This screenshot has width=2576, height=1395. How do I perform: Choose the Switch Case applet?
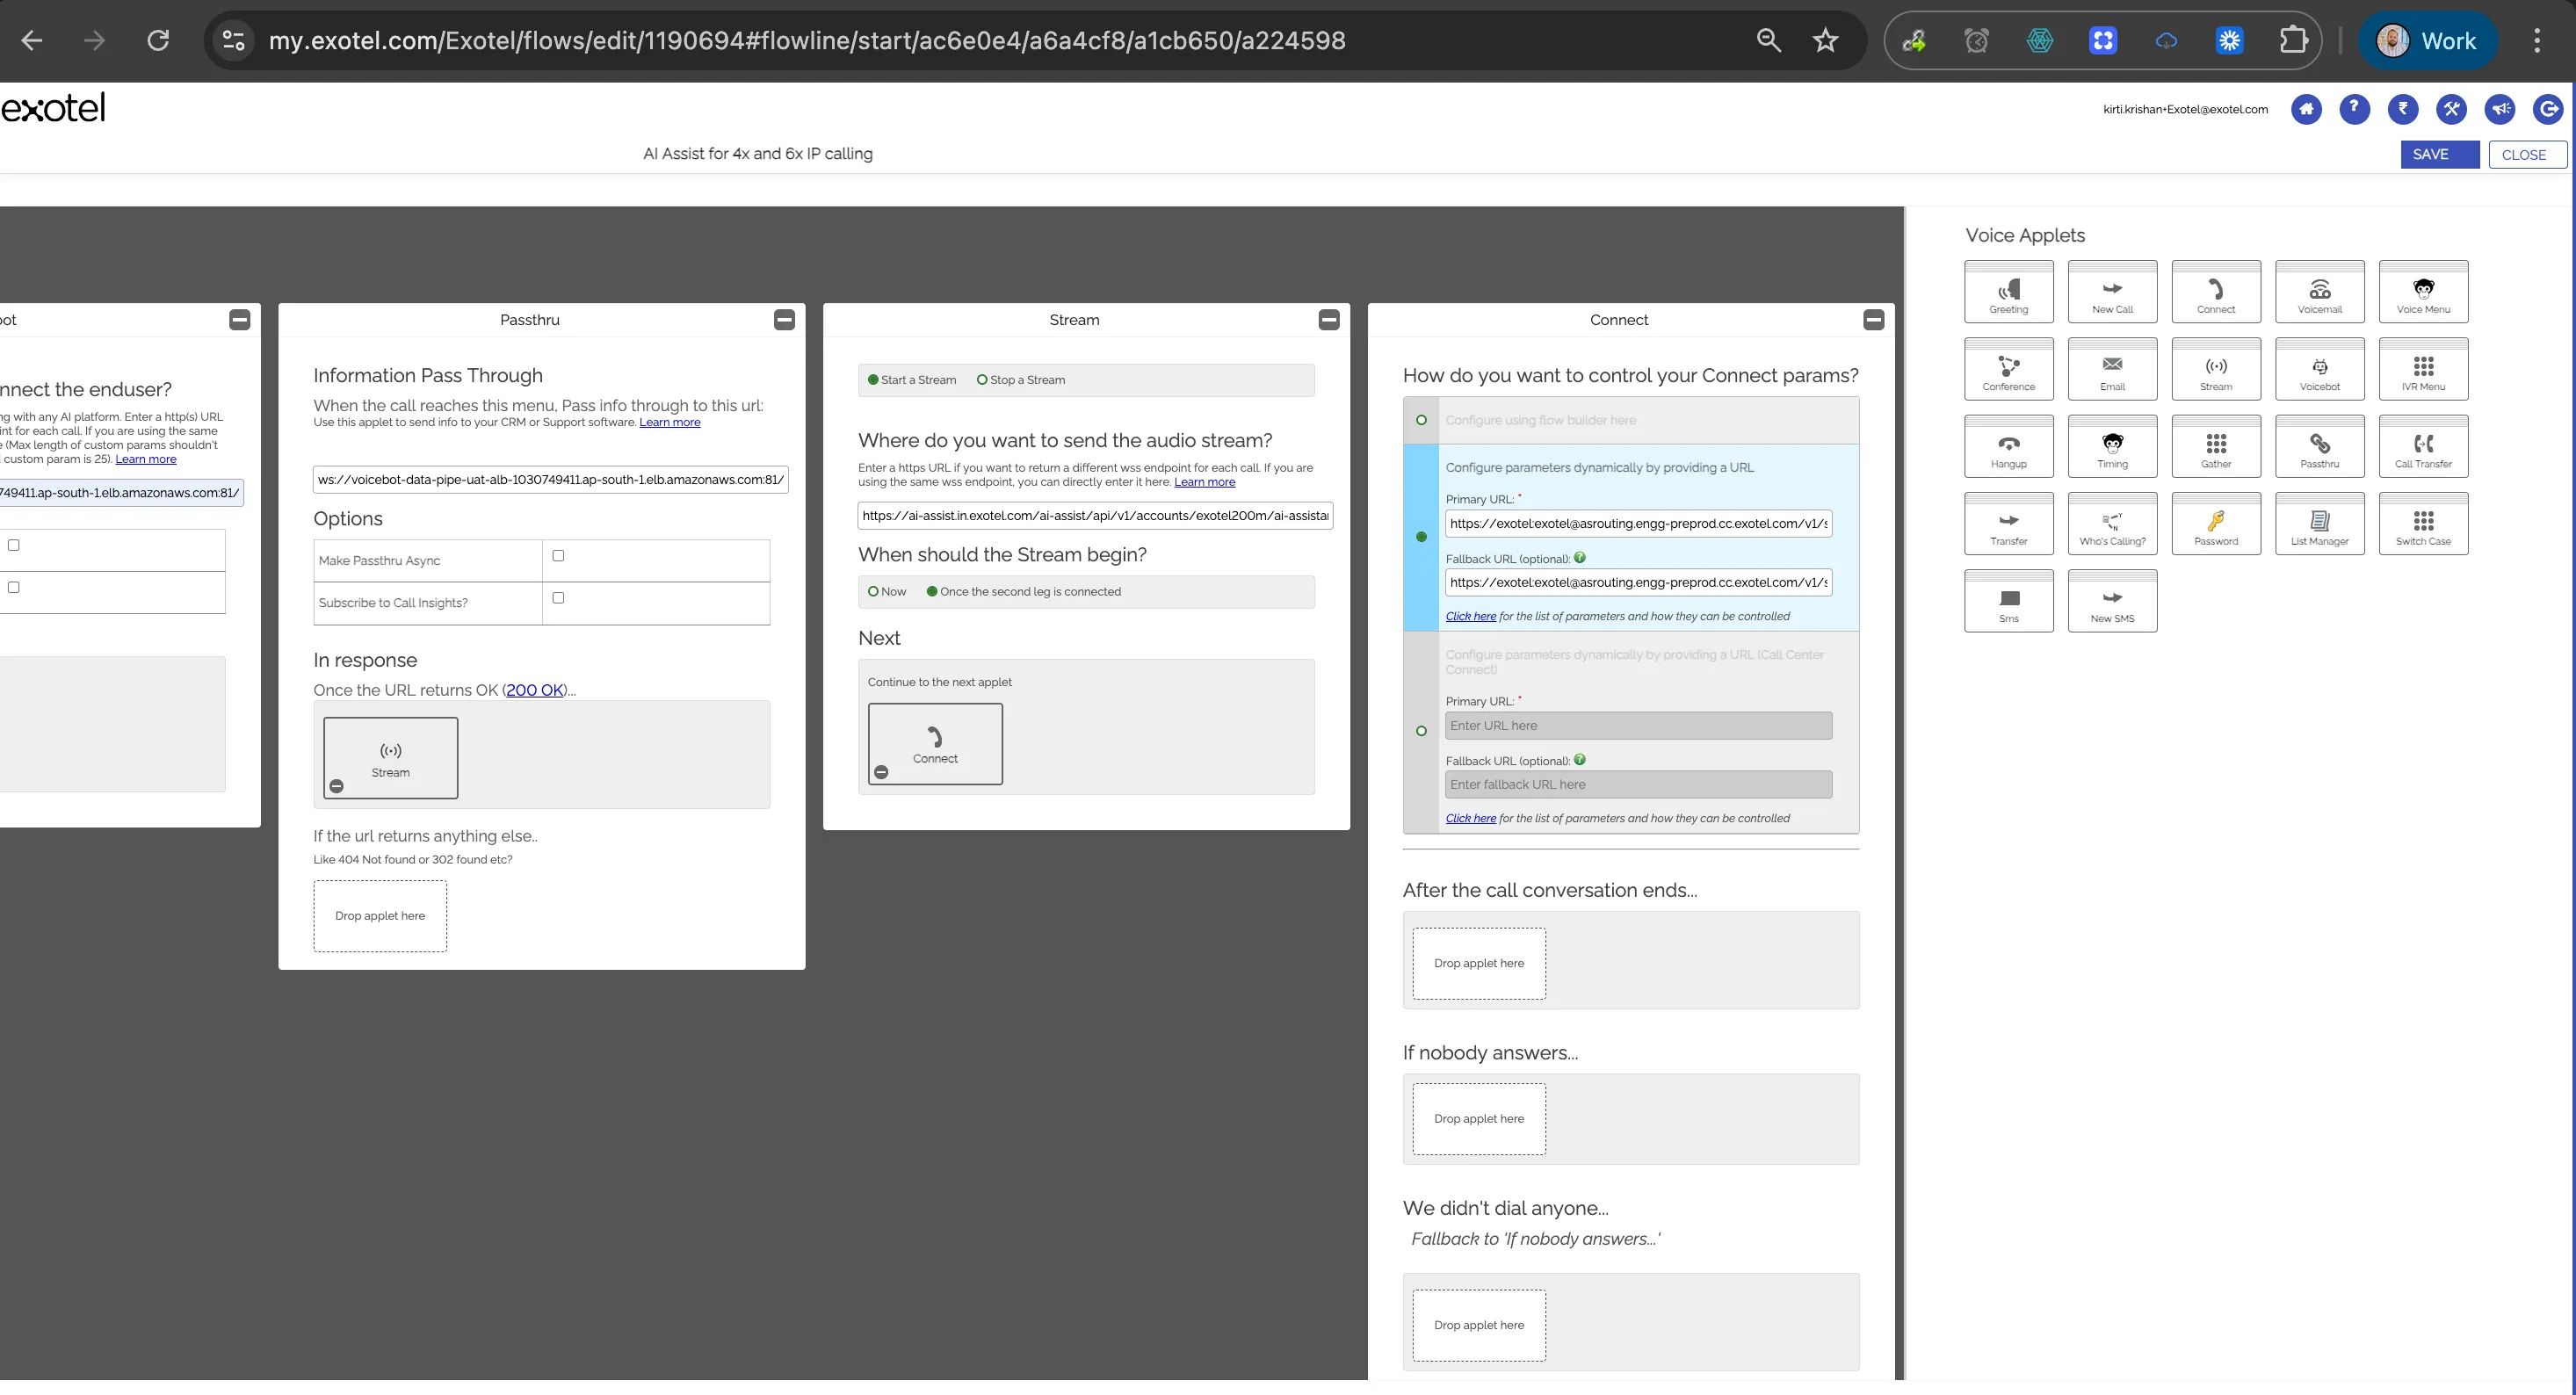click(x=2423, y=523)
